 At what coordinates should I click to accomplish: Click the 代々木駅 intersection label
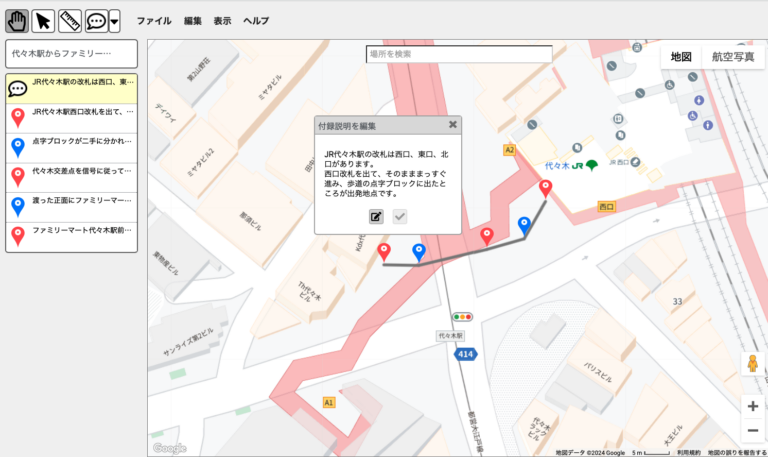click(450, 336)
